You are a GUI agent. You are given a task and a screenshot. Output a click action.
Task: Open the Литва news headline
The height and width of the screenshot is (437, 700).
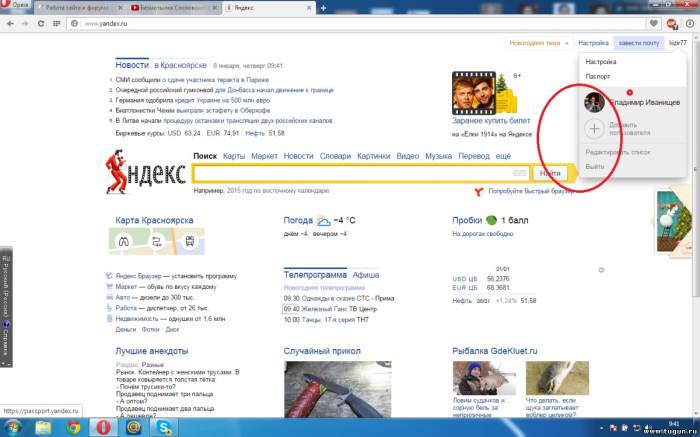point(224,121)
